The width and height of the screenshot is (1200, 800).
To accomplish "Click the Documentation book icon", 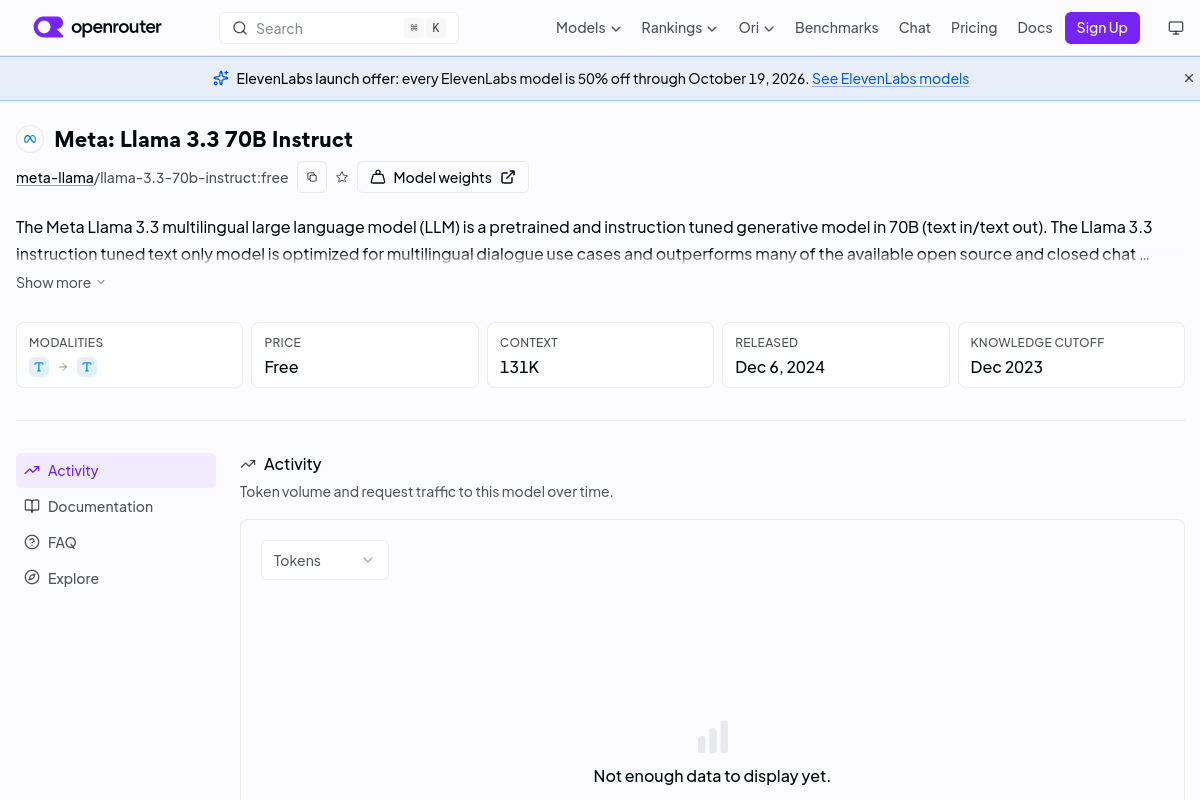I will point(32,506).
